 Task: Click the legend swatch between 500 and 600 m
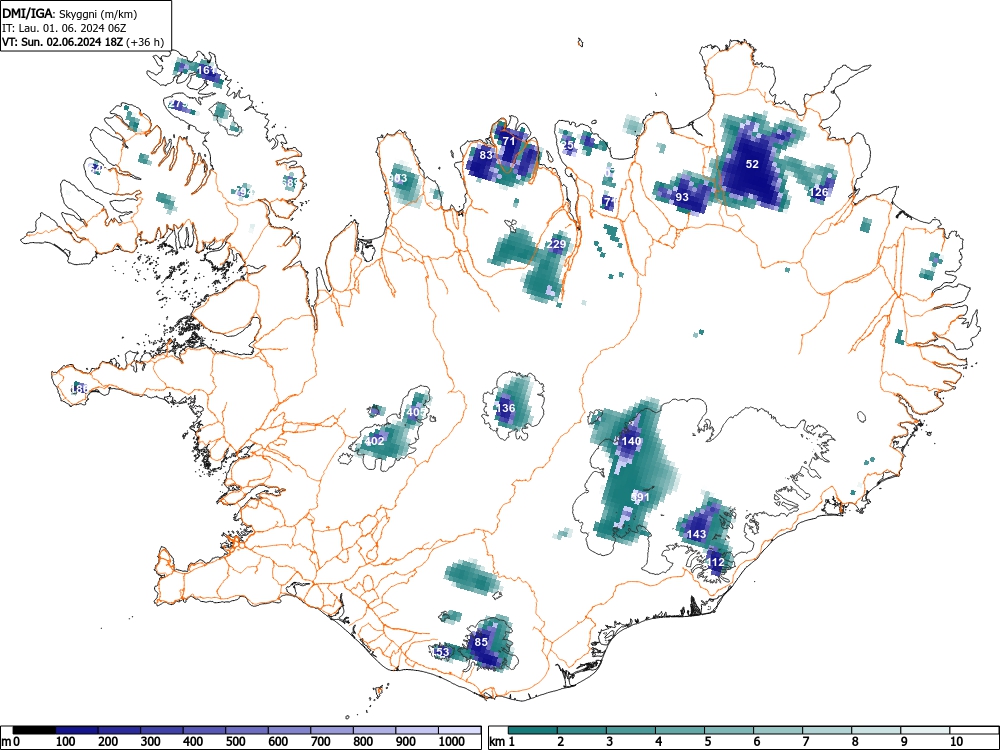(x=247, y=730)
